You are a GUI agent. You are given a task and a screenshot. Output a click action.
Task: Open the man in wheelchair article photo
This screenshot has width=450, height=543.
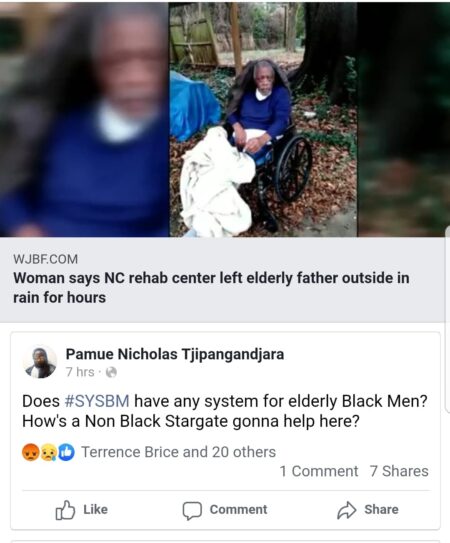pyautogui.click(x=263, y=119)
